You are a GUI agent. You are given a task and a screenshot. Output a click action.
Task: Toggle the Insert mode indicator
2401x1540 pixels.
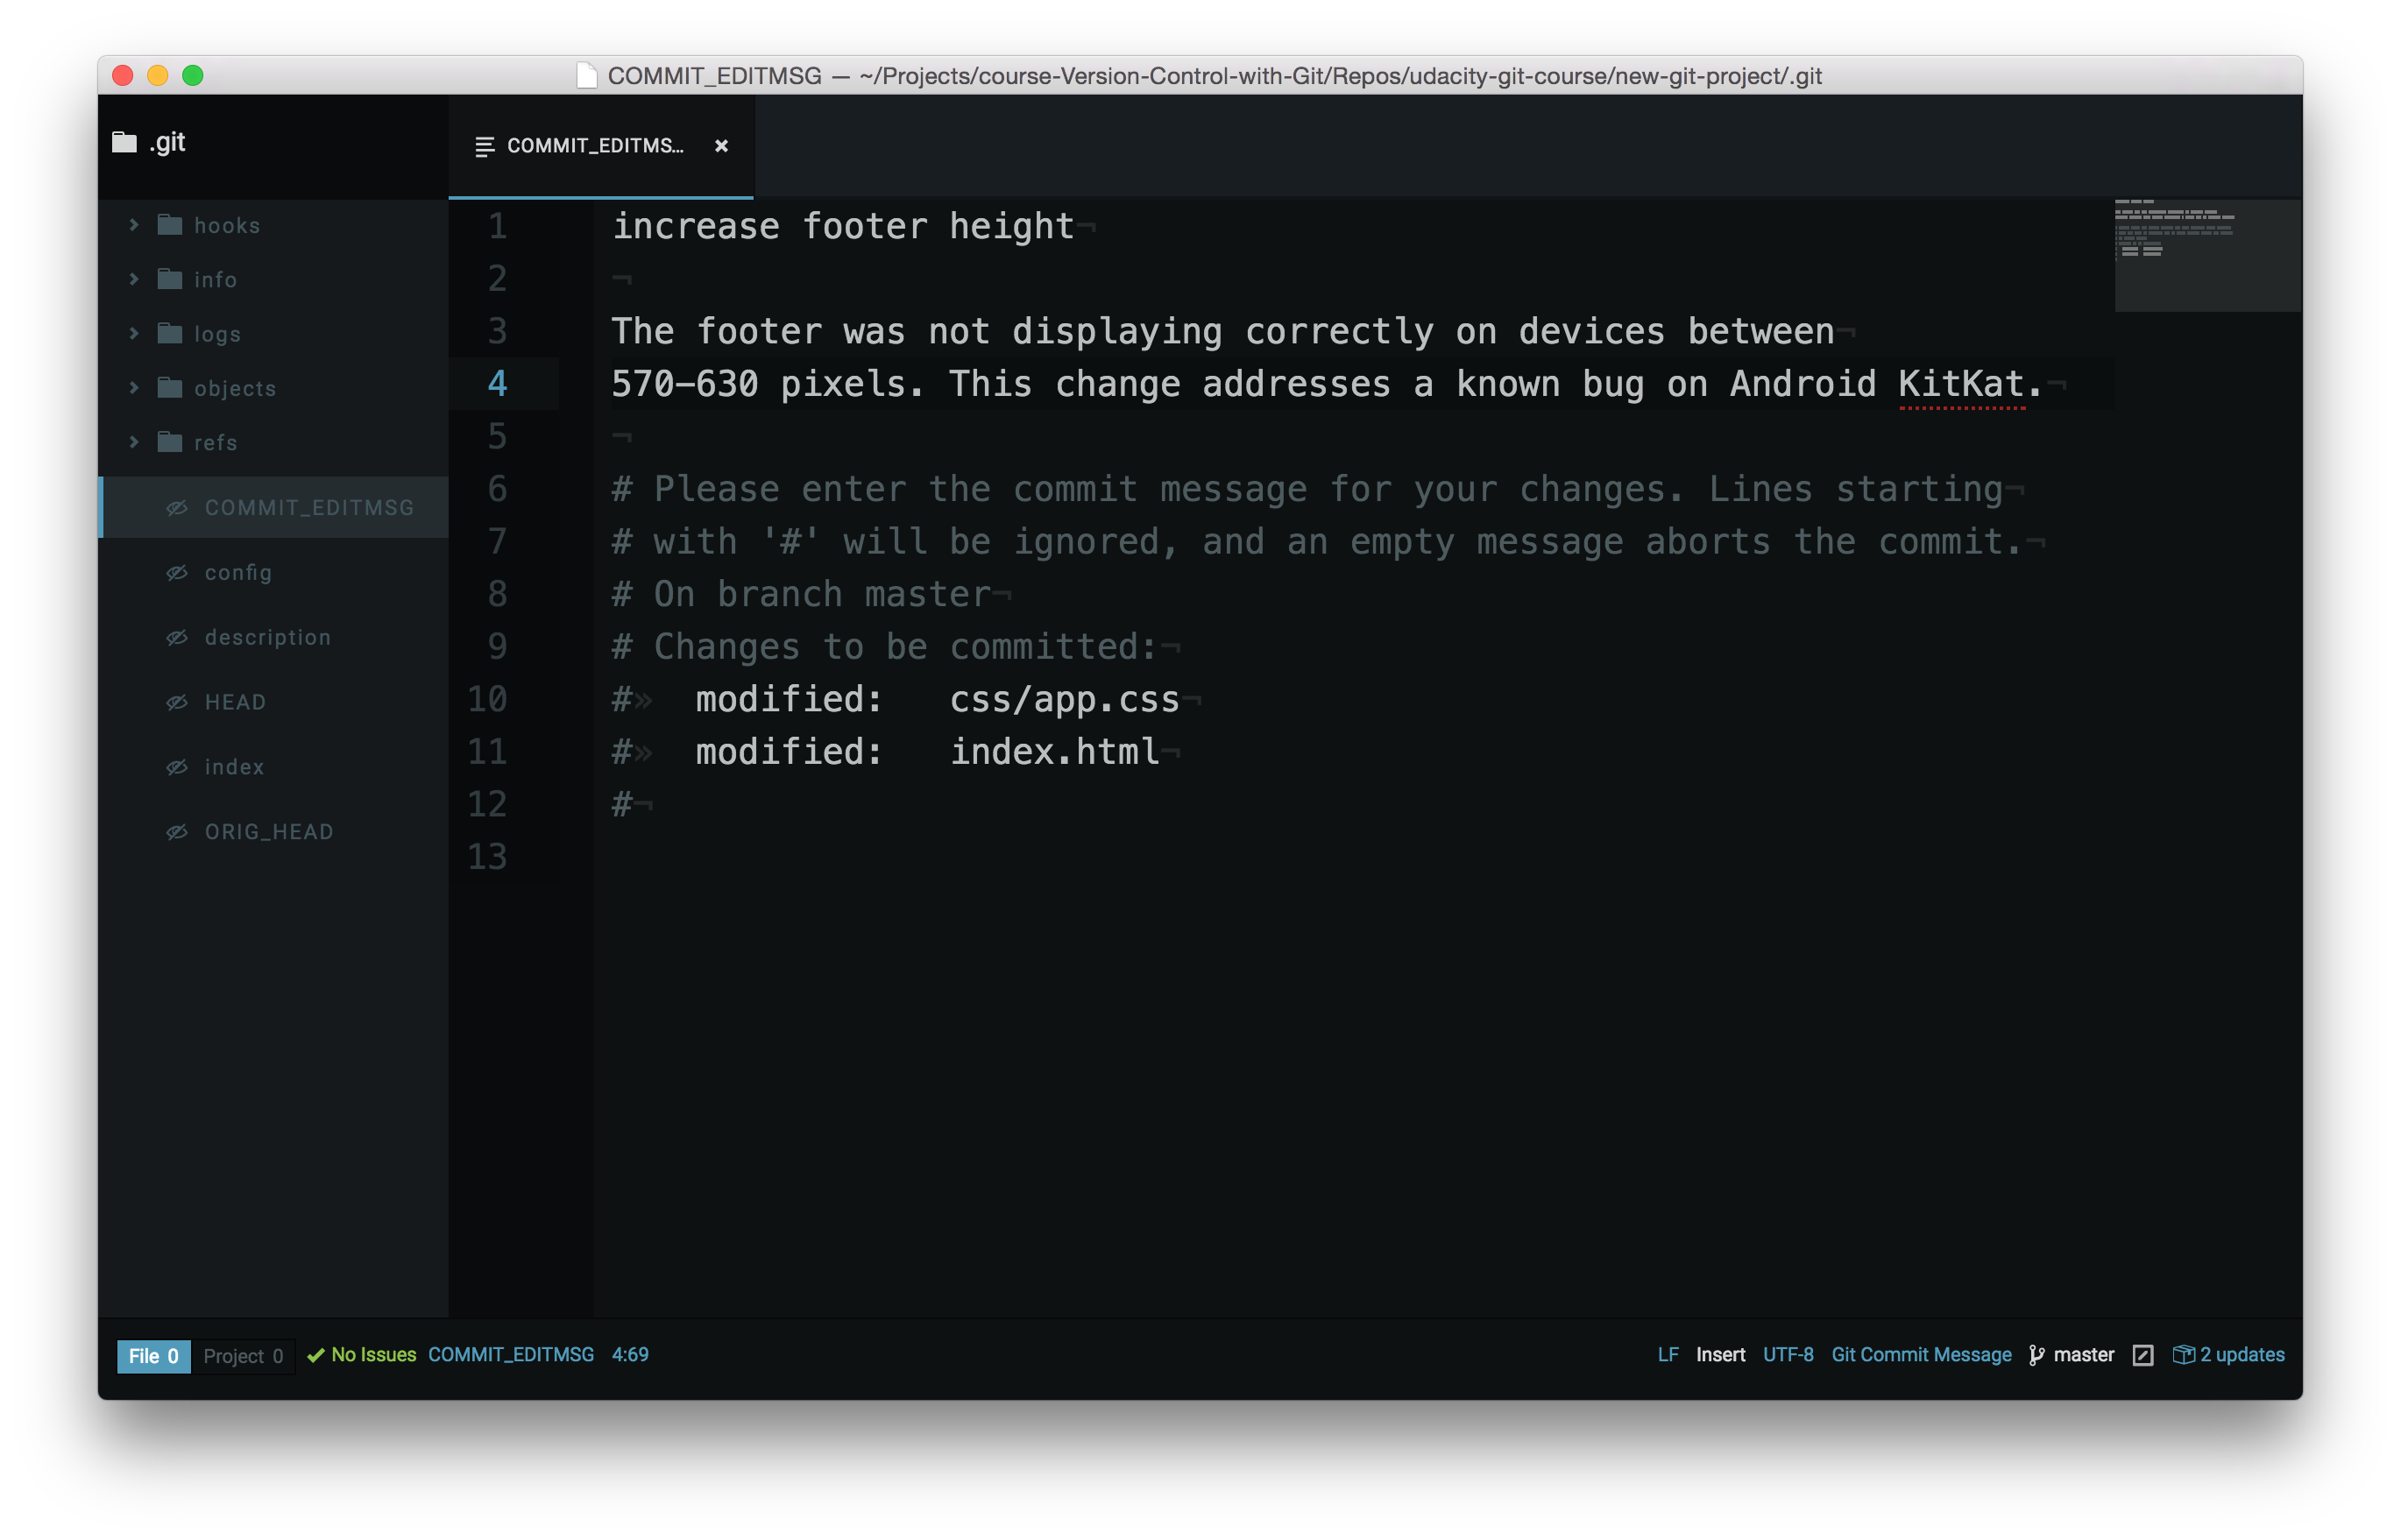click(x=1720, y=1354)
